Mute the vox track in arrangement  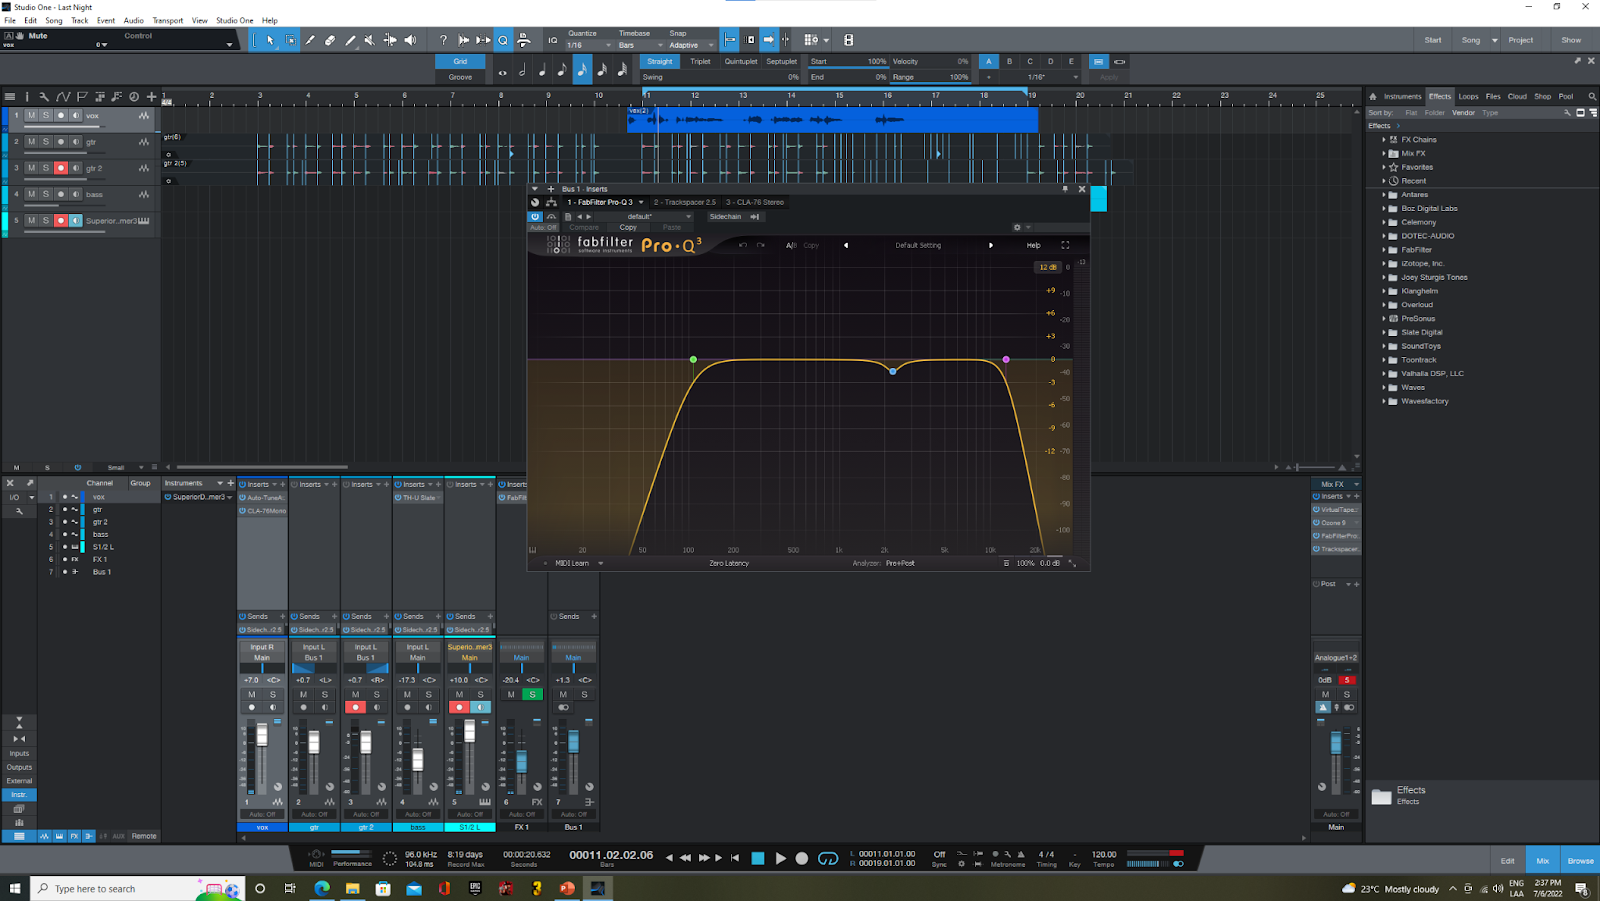pos(31,115)
